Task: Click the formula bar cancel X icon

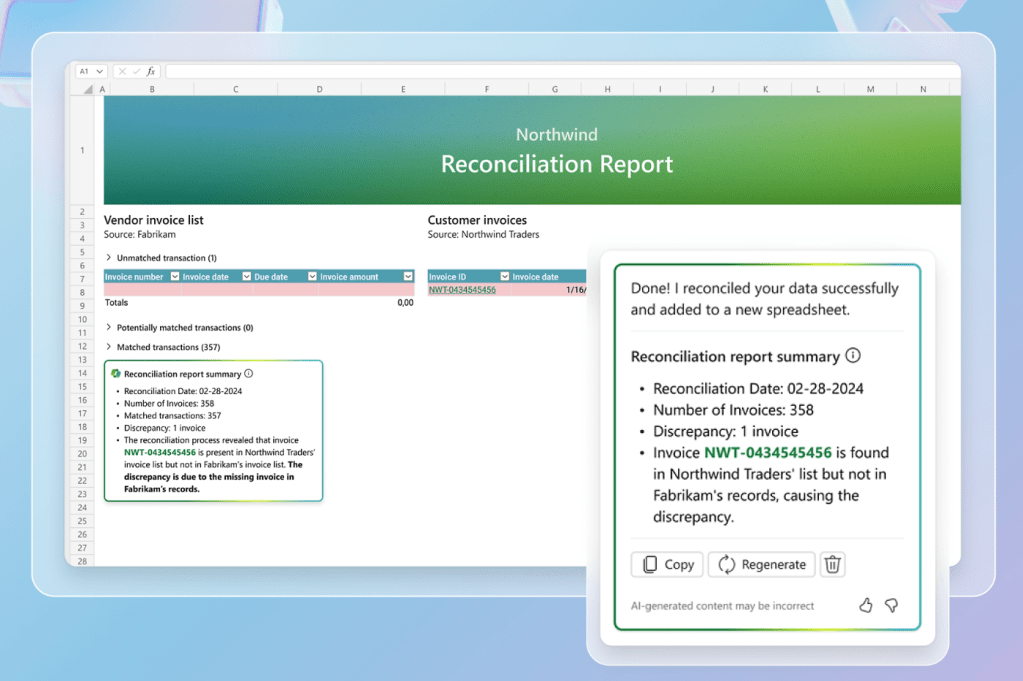Action: [x=122, y=72]
